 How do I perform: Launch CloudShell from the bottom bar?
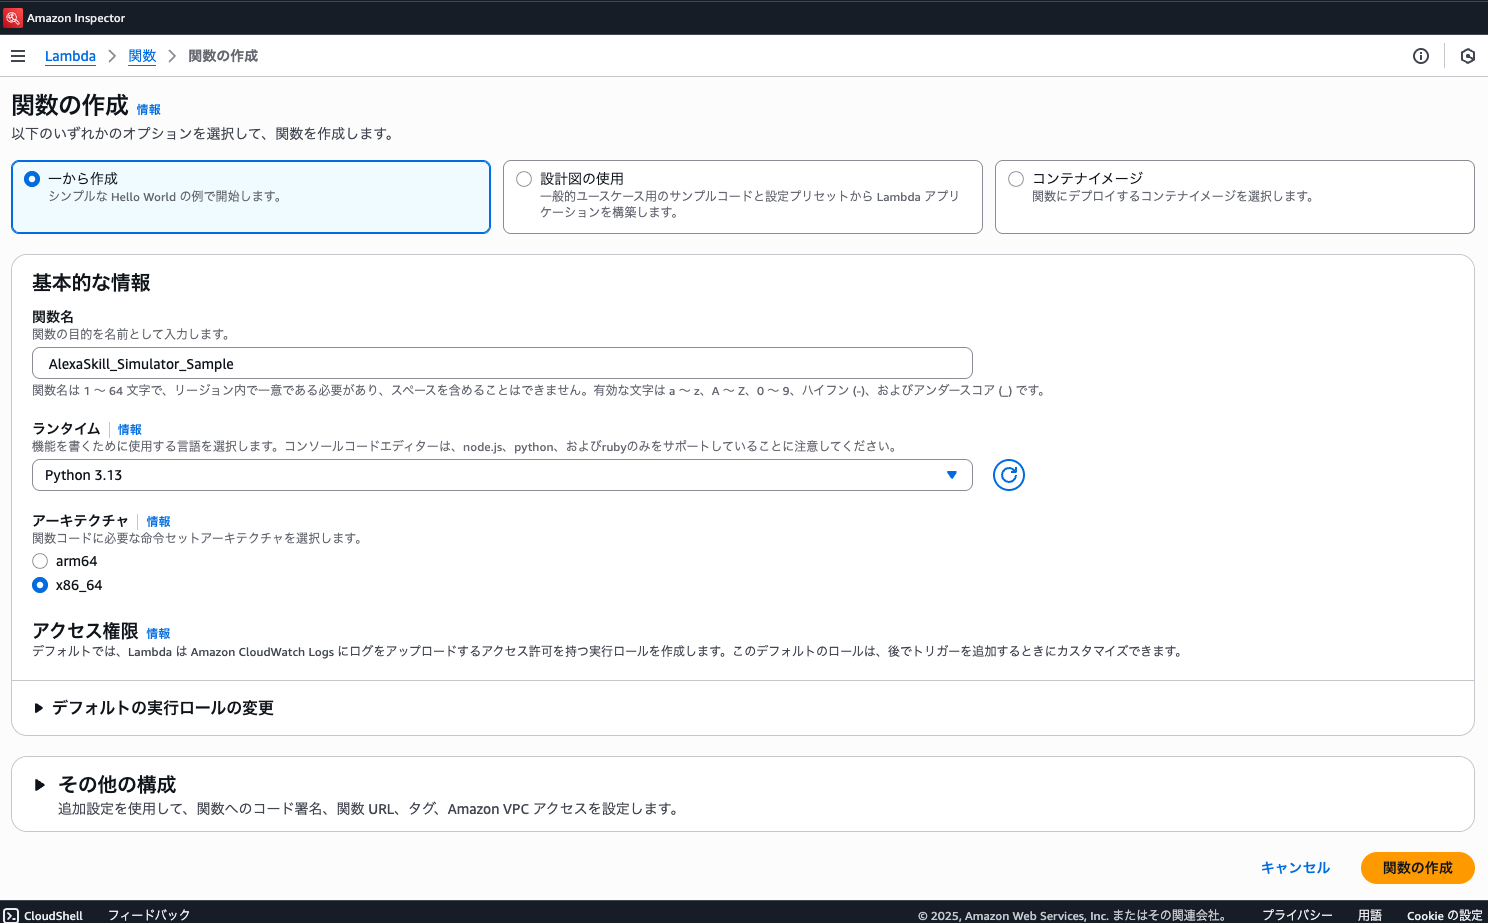click(44, 914)
